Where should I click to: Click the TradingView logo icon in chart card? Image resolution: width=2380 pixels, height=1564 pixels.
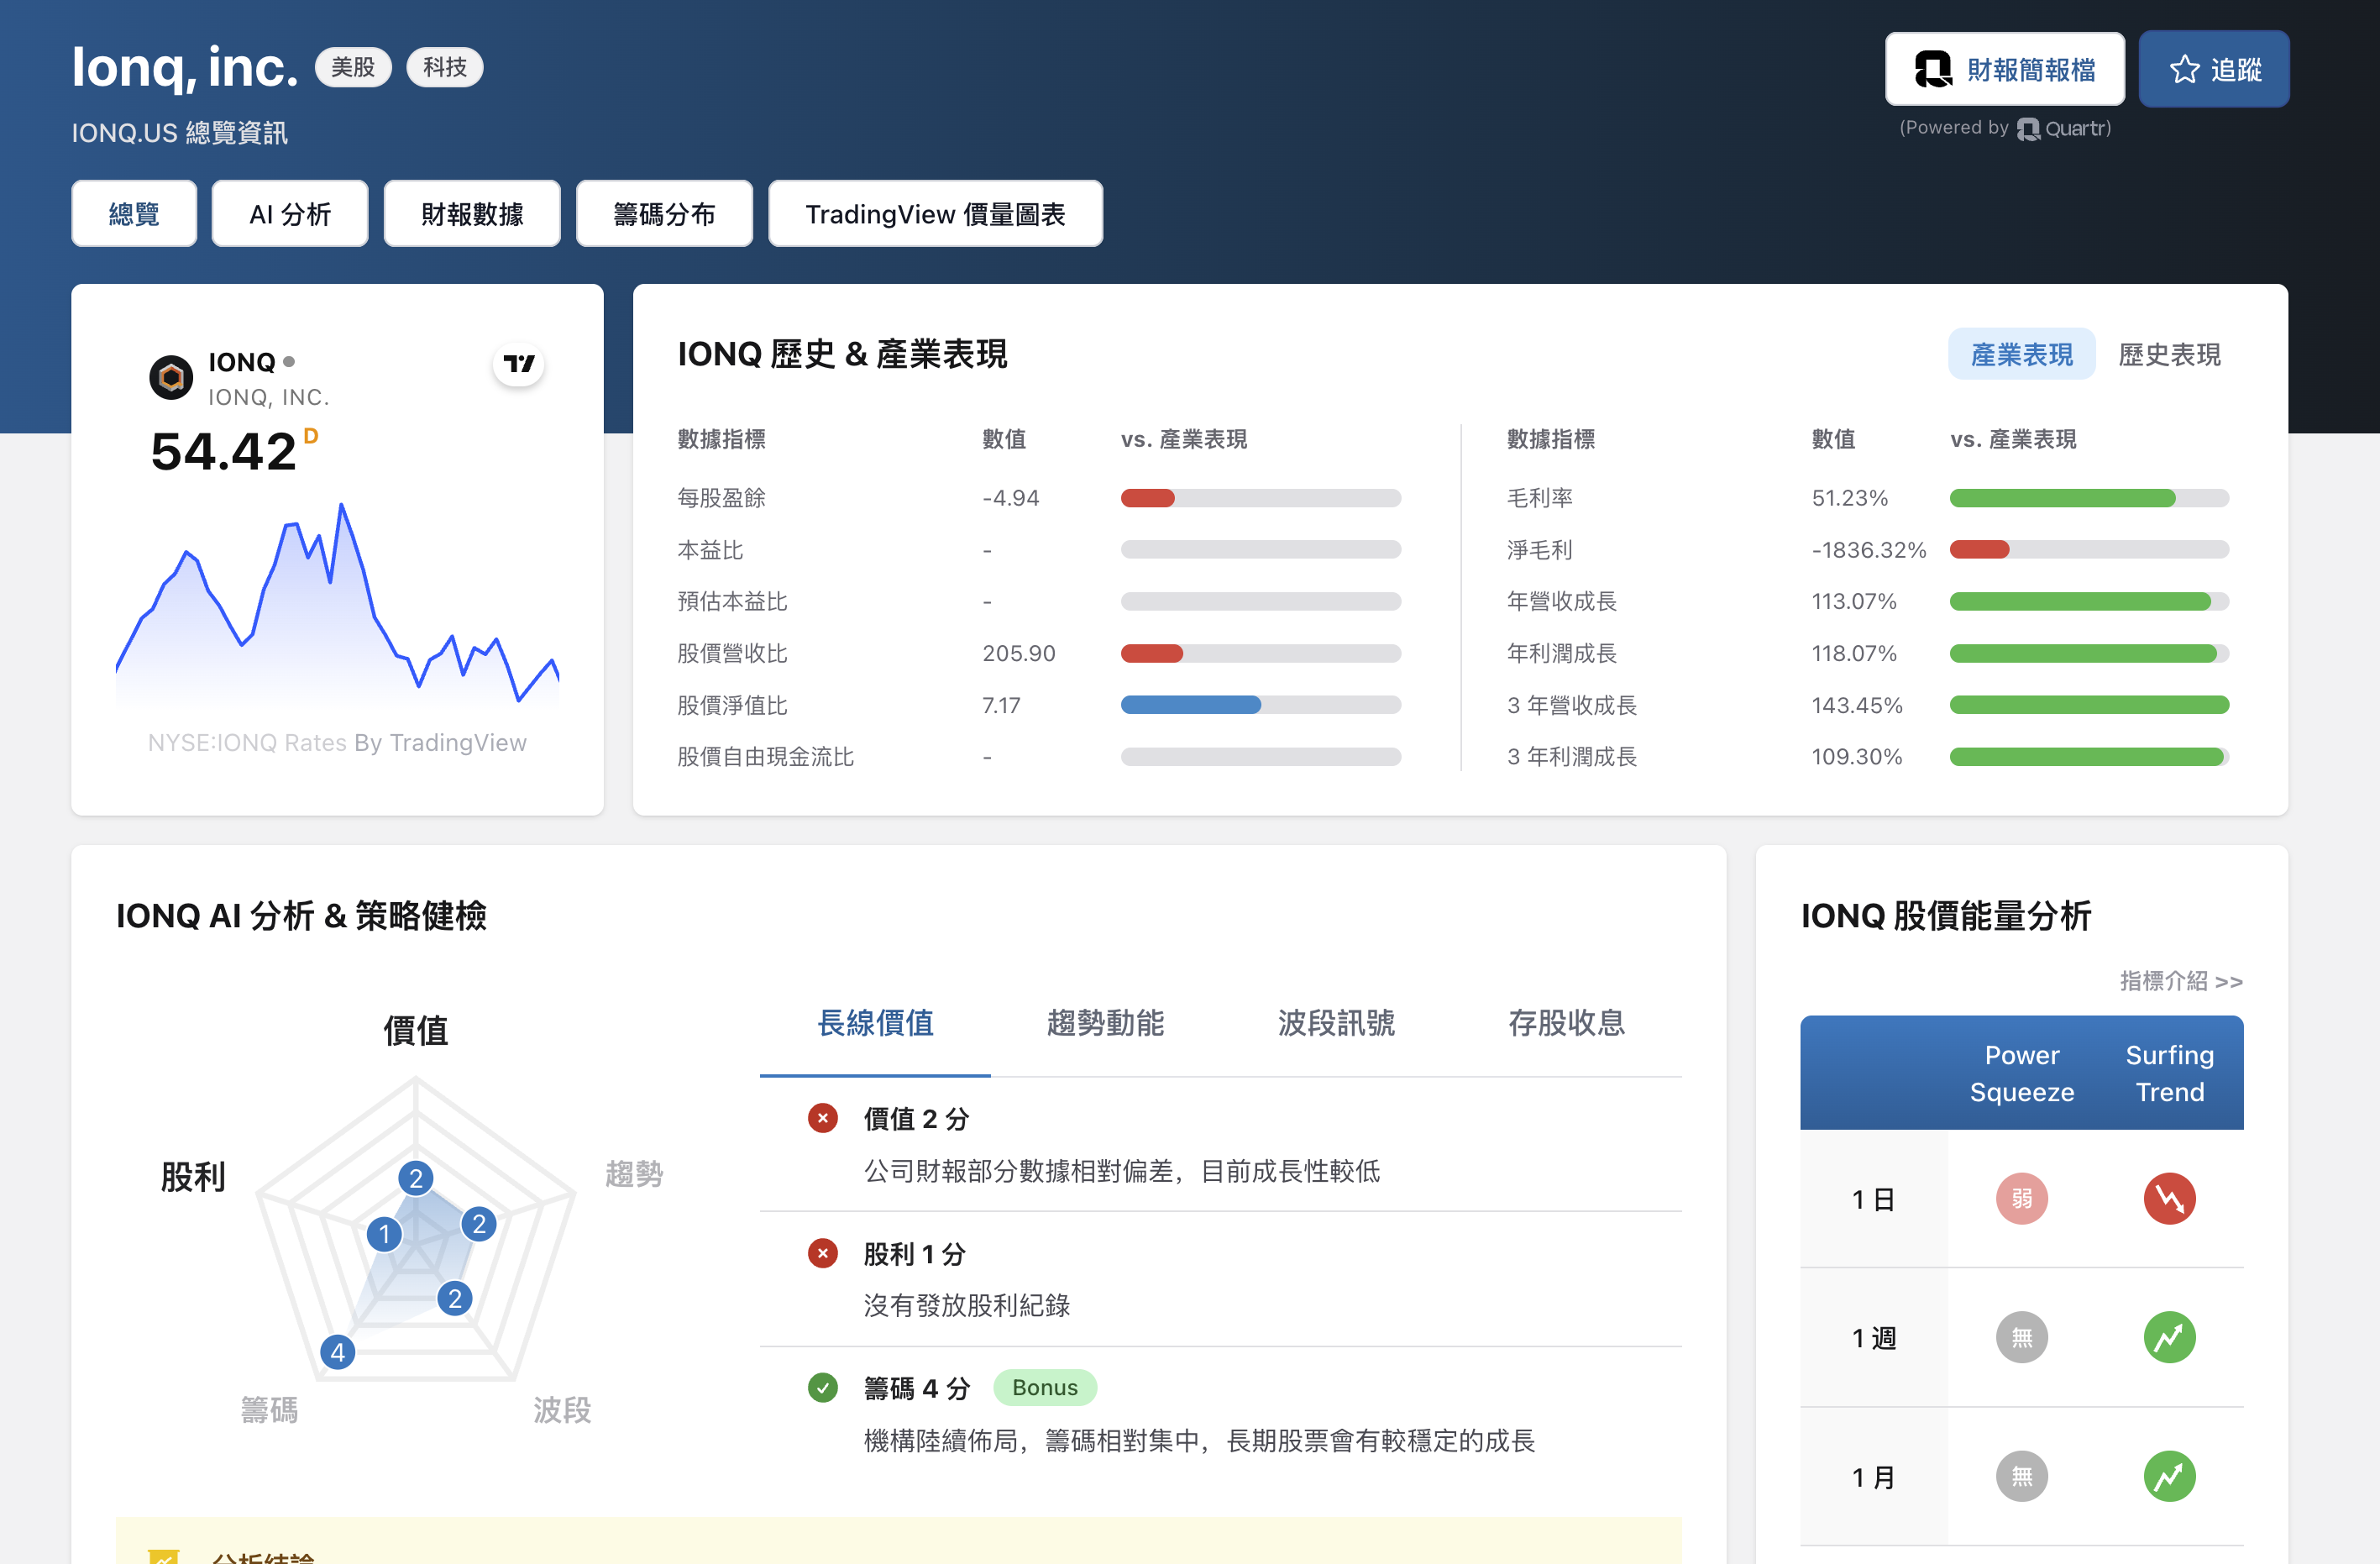pos(518,364)
